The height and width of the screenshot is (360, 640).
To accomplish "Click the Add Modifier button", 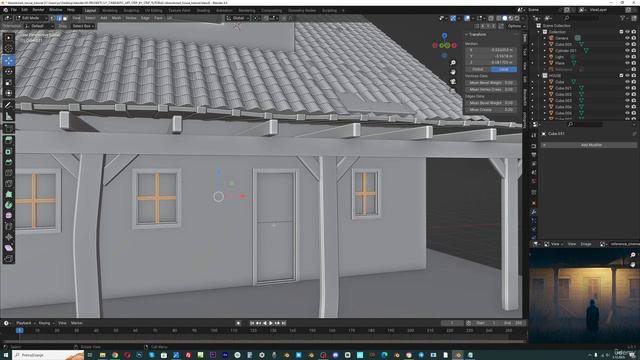I will tap(590, 145).
